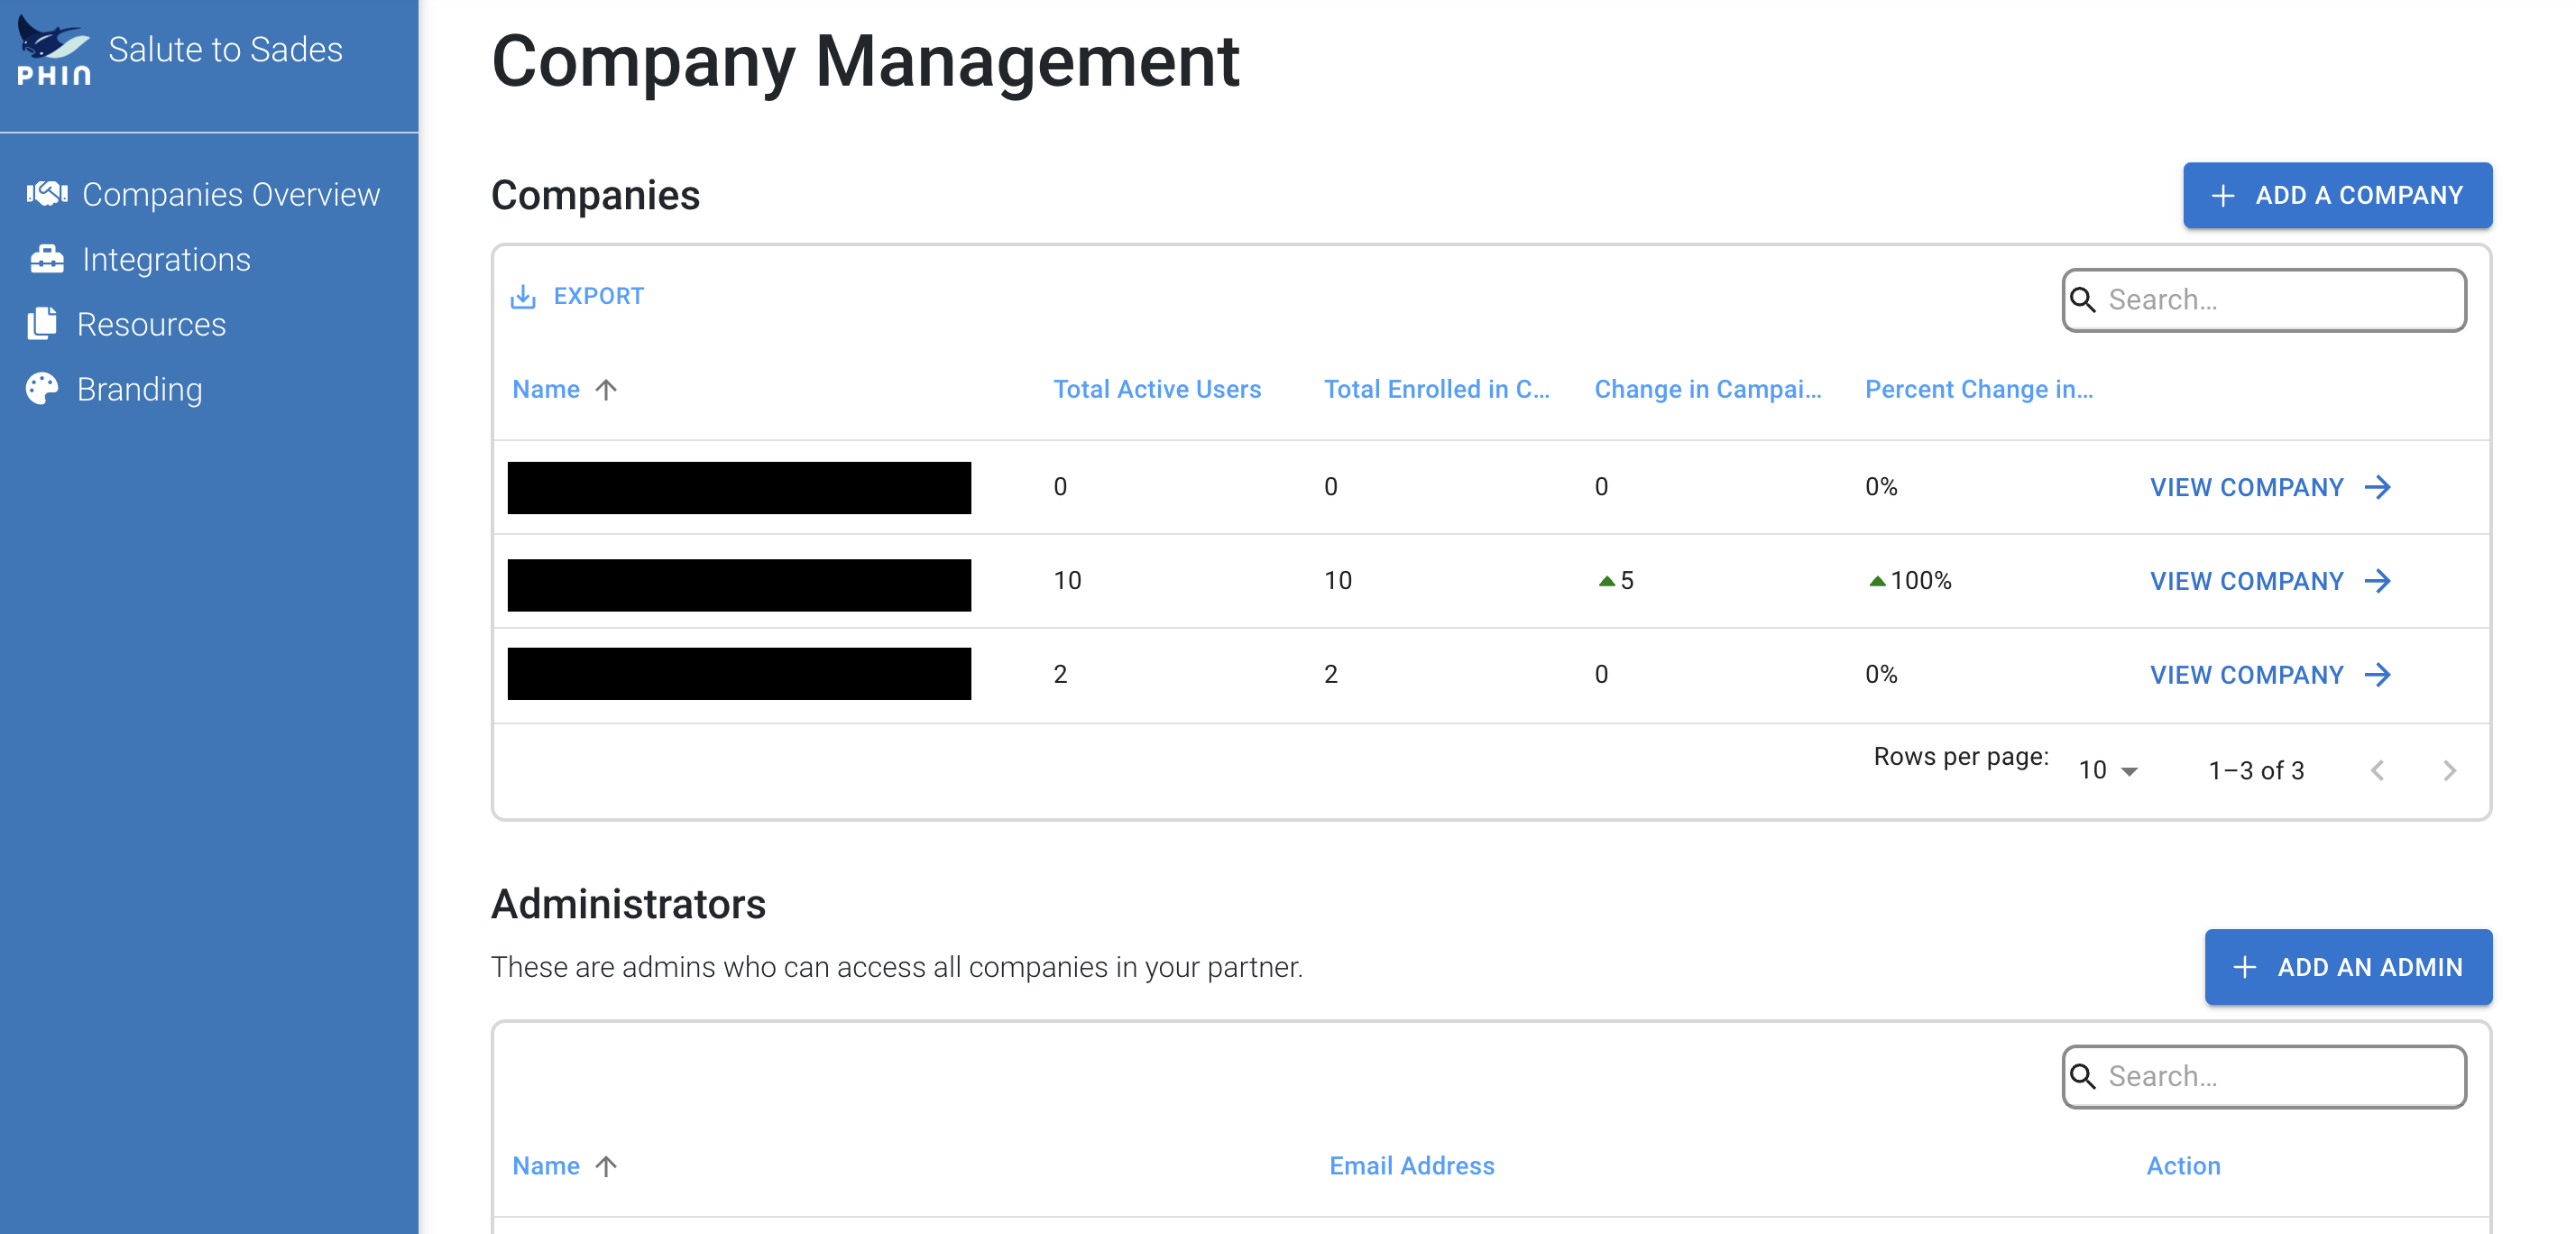This screenshot has height=1234, width=2576.
Task: Click arrow icon in the first company row
Action: [x=2378, y=487]
